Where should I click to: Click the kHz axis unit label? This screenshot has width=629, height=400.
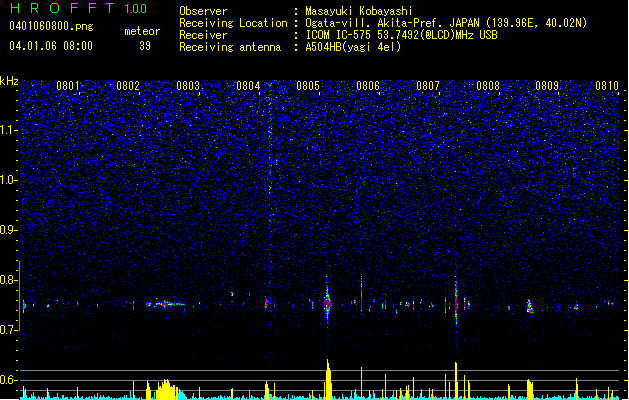click(x=9, y=81)
